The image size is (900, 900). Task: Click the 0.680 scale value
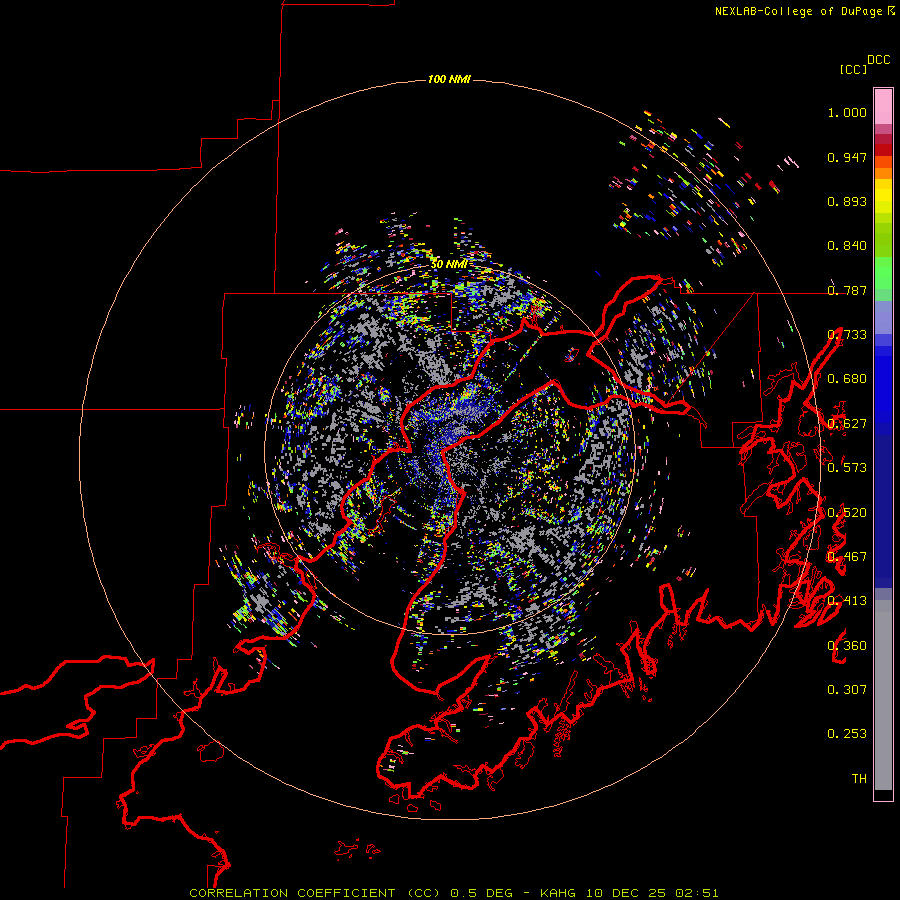847,379
